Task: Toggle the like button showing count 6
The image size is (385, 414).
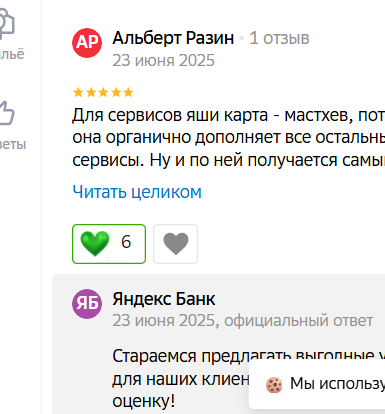Action: pyautogui.click(x=109, y=244)
